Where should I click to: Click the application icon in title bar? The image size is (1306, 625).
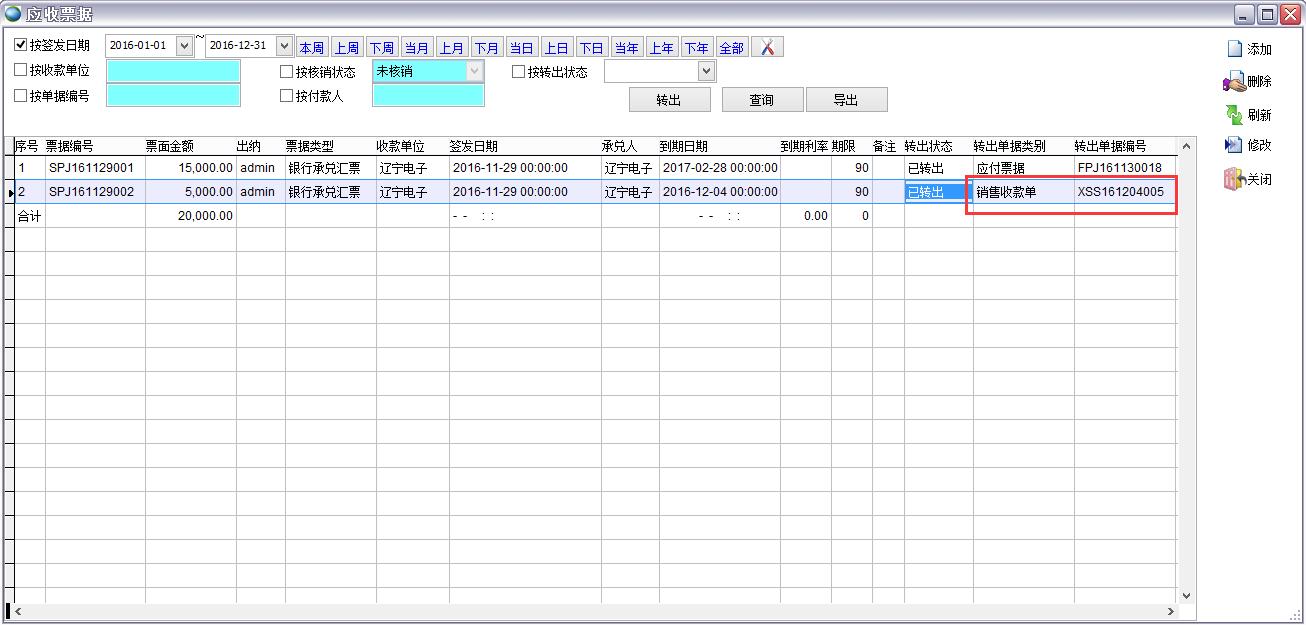pyautogui.click(x=13, y=13)
